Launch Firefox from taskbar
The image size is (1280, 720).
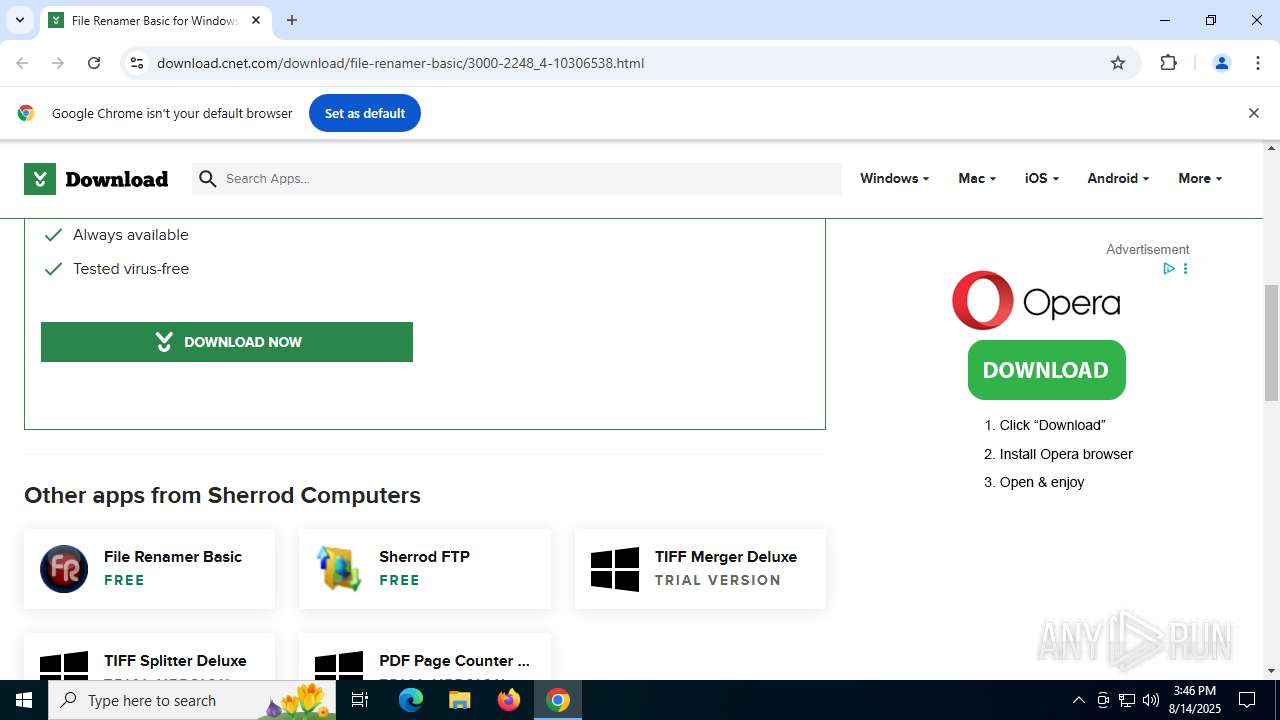pos(509,700)
